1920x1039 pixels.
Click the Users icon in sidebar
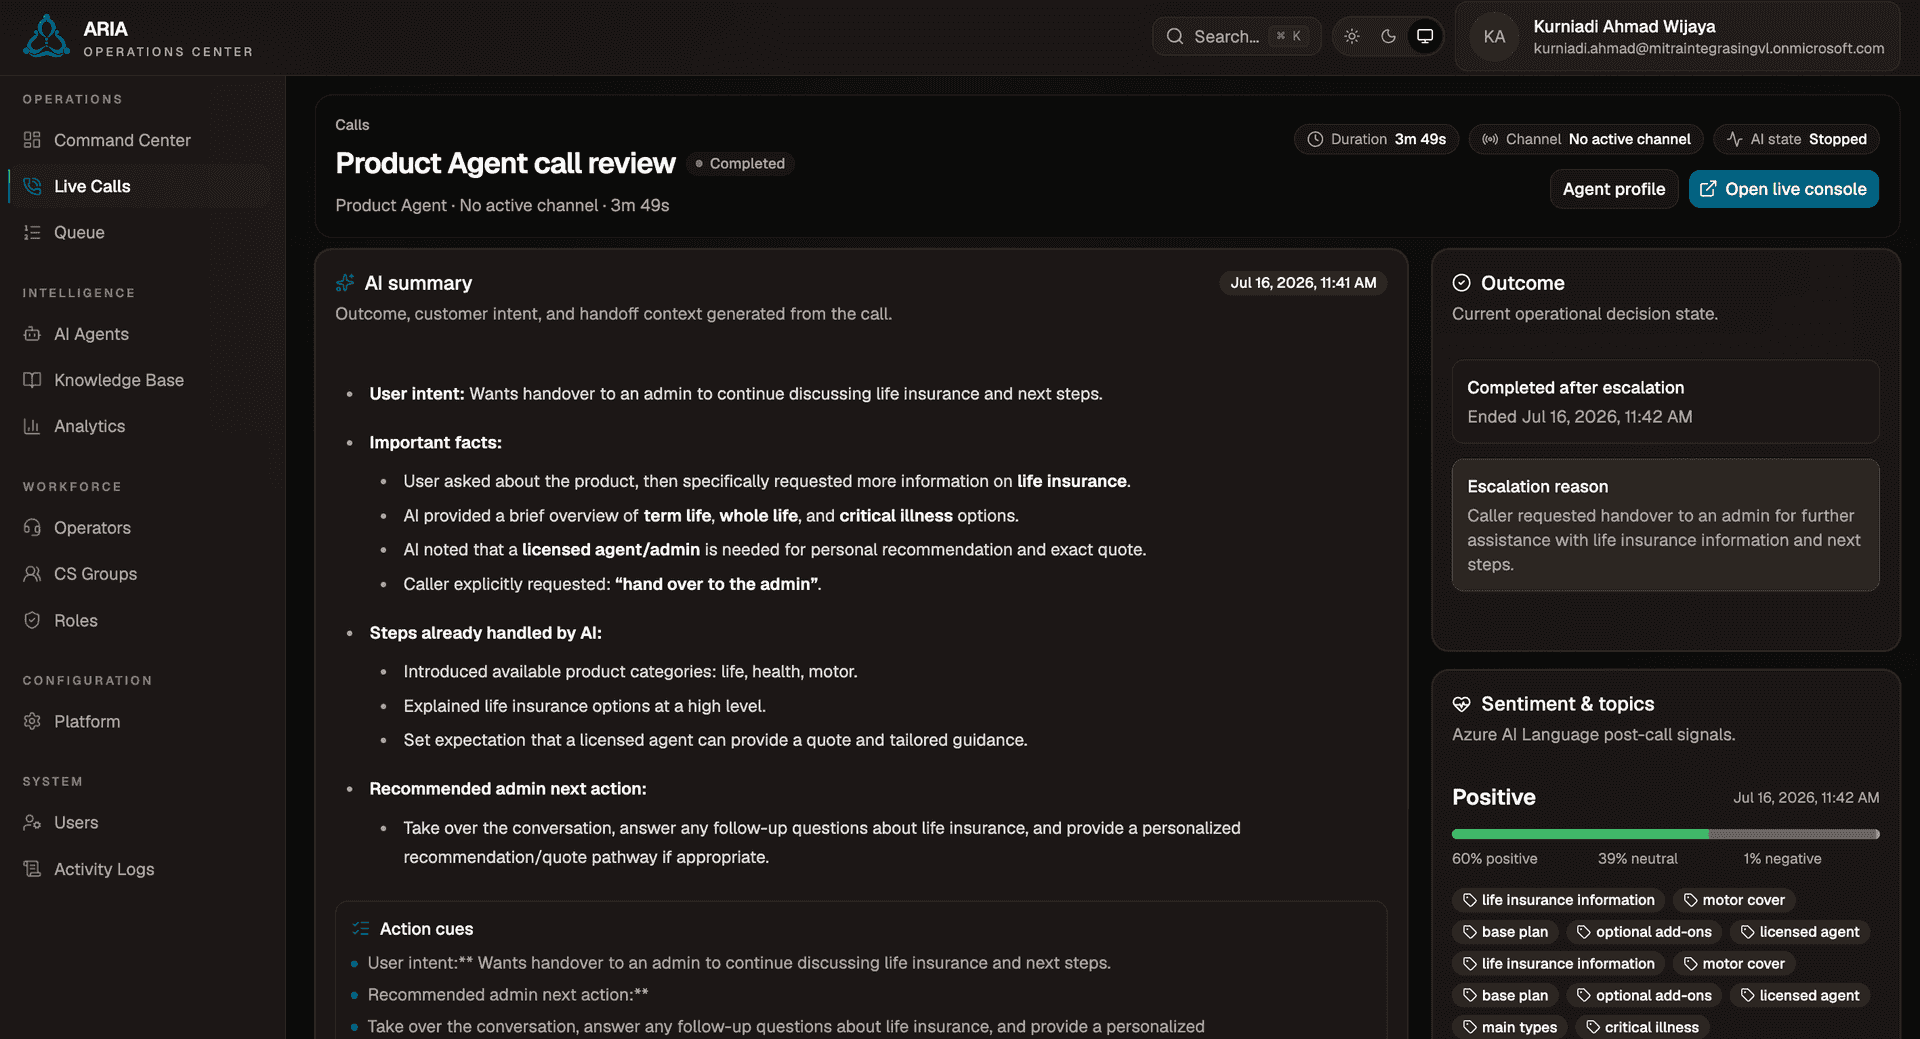(x=32, y=822)
